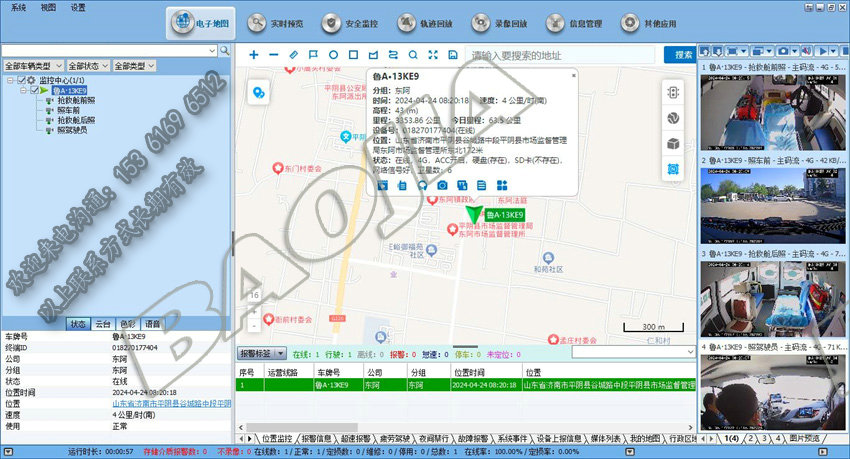Uncheck the 监控中心 tree checkbox
This screenshot has width=850, height=459.
click(21, 80)
